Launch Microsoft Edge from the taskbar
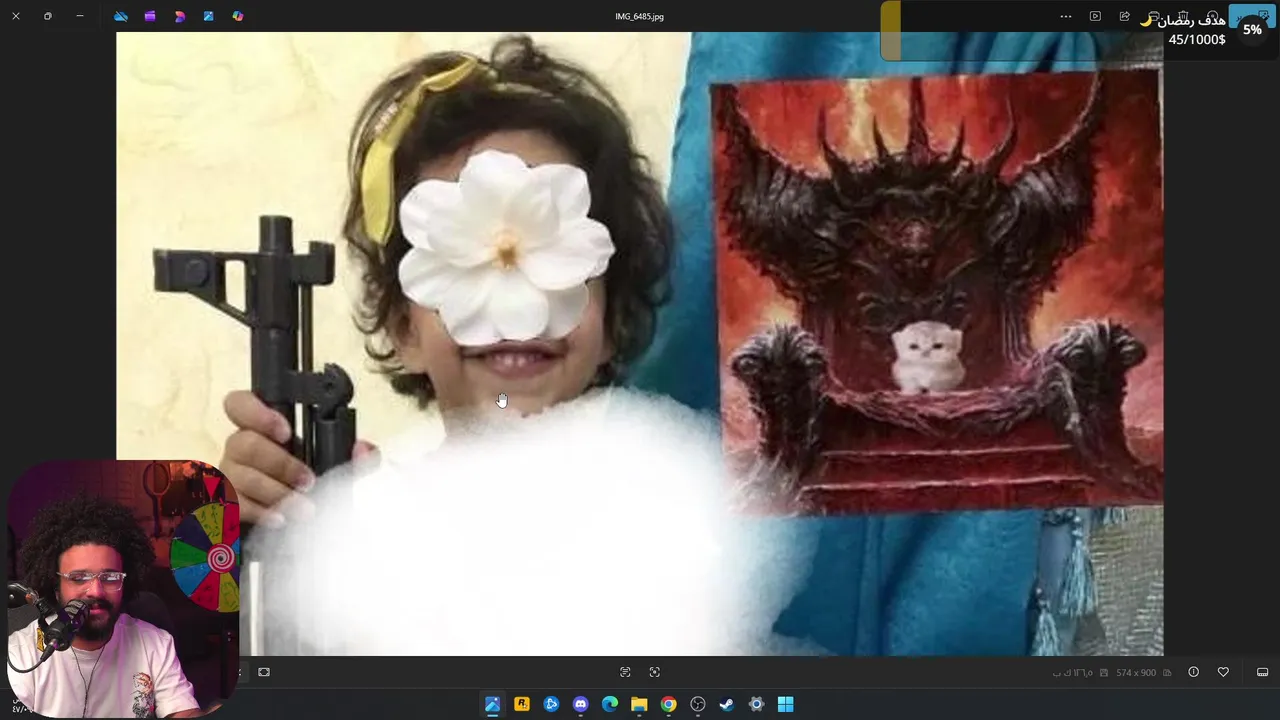Image resolution: width=1280 pixels, height=720 pixels. 610,704
